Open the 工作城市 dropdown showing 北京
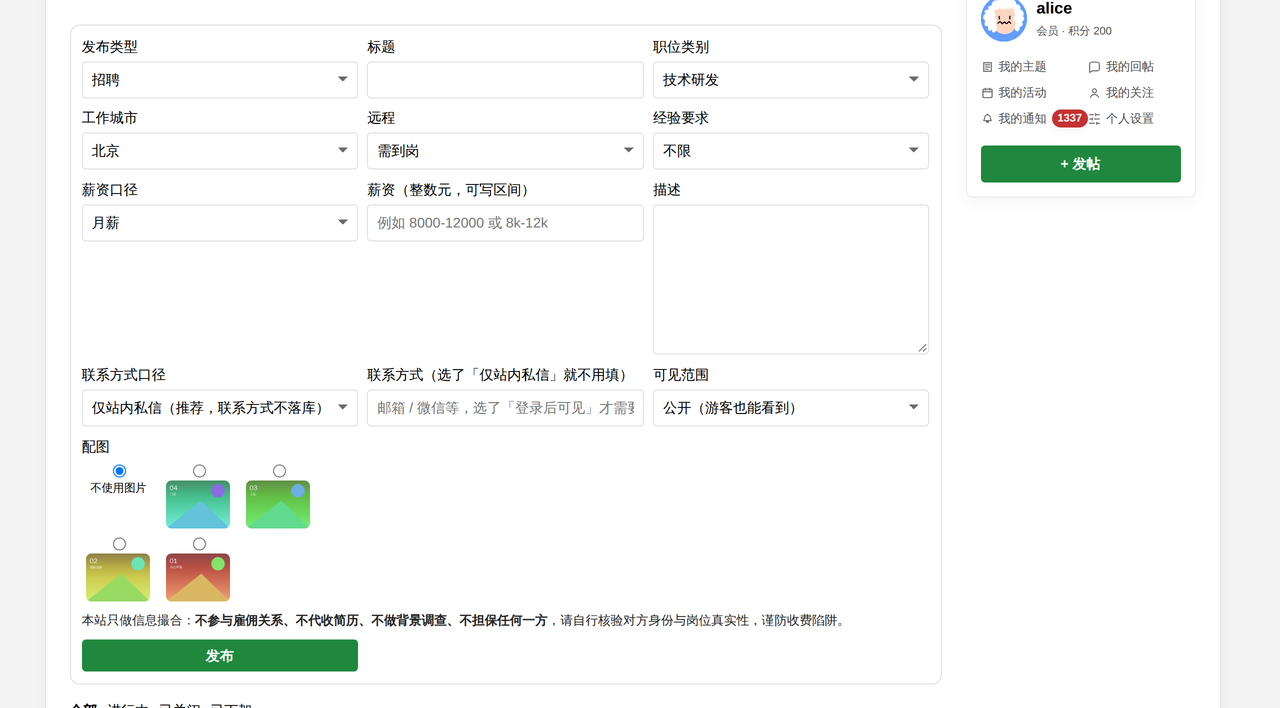The image size is (1280, 708). 220,151
